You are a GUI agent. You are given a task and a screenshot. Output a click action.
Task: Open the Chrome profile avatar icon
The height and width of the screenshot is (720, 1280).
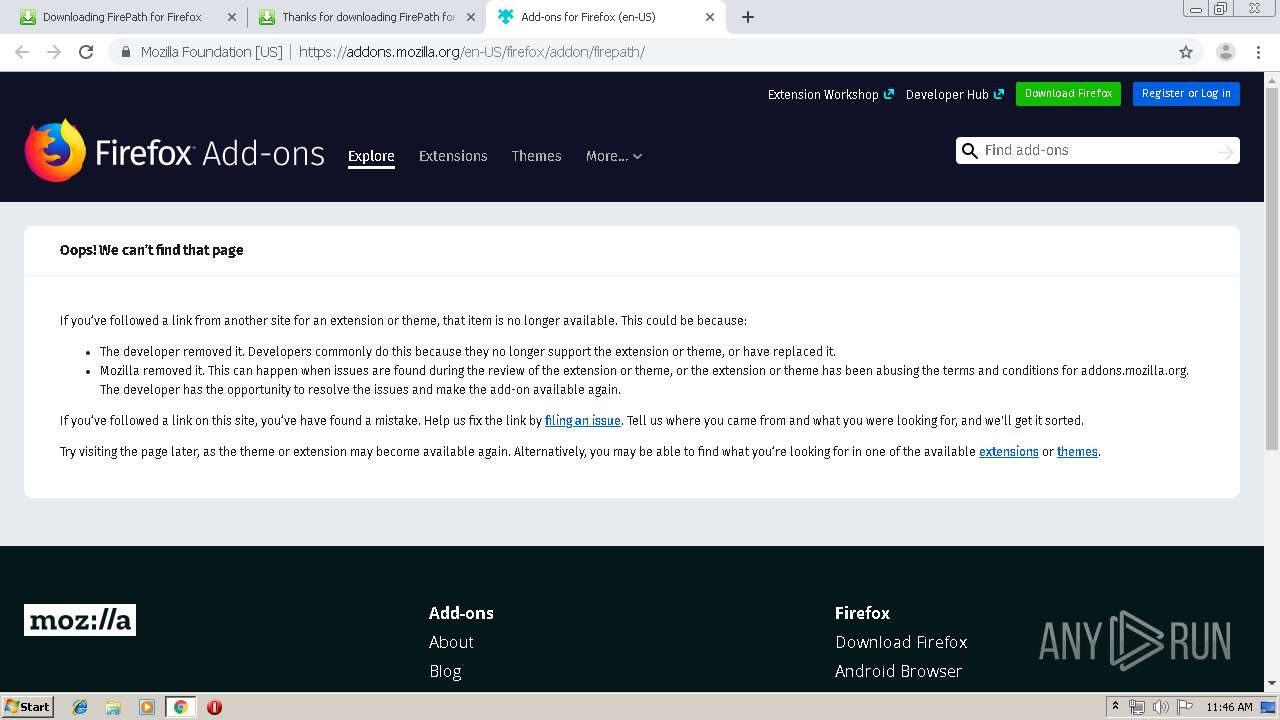[x=1226, y=52]
